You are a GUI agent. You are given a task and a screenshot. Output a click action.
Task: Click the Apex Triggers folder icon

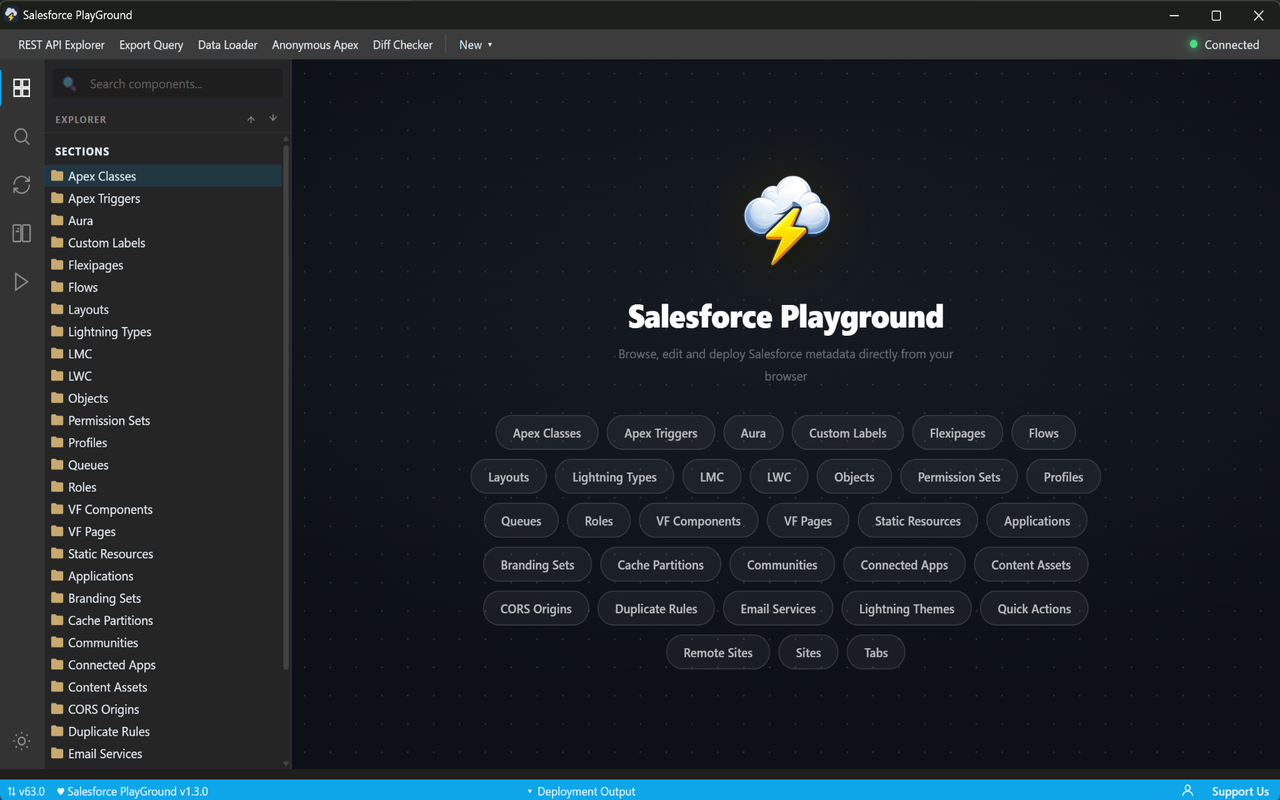pyautogui.click(x=57, y=198)
